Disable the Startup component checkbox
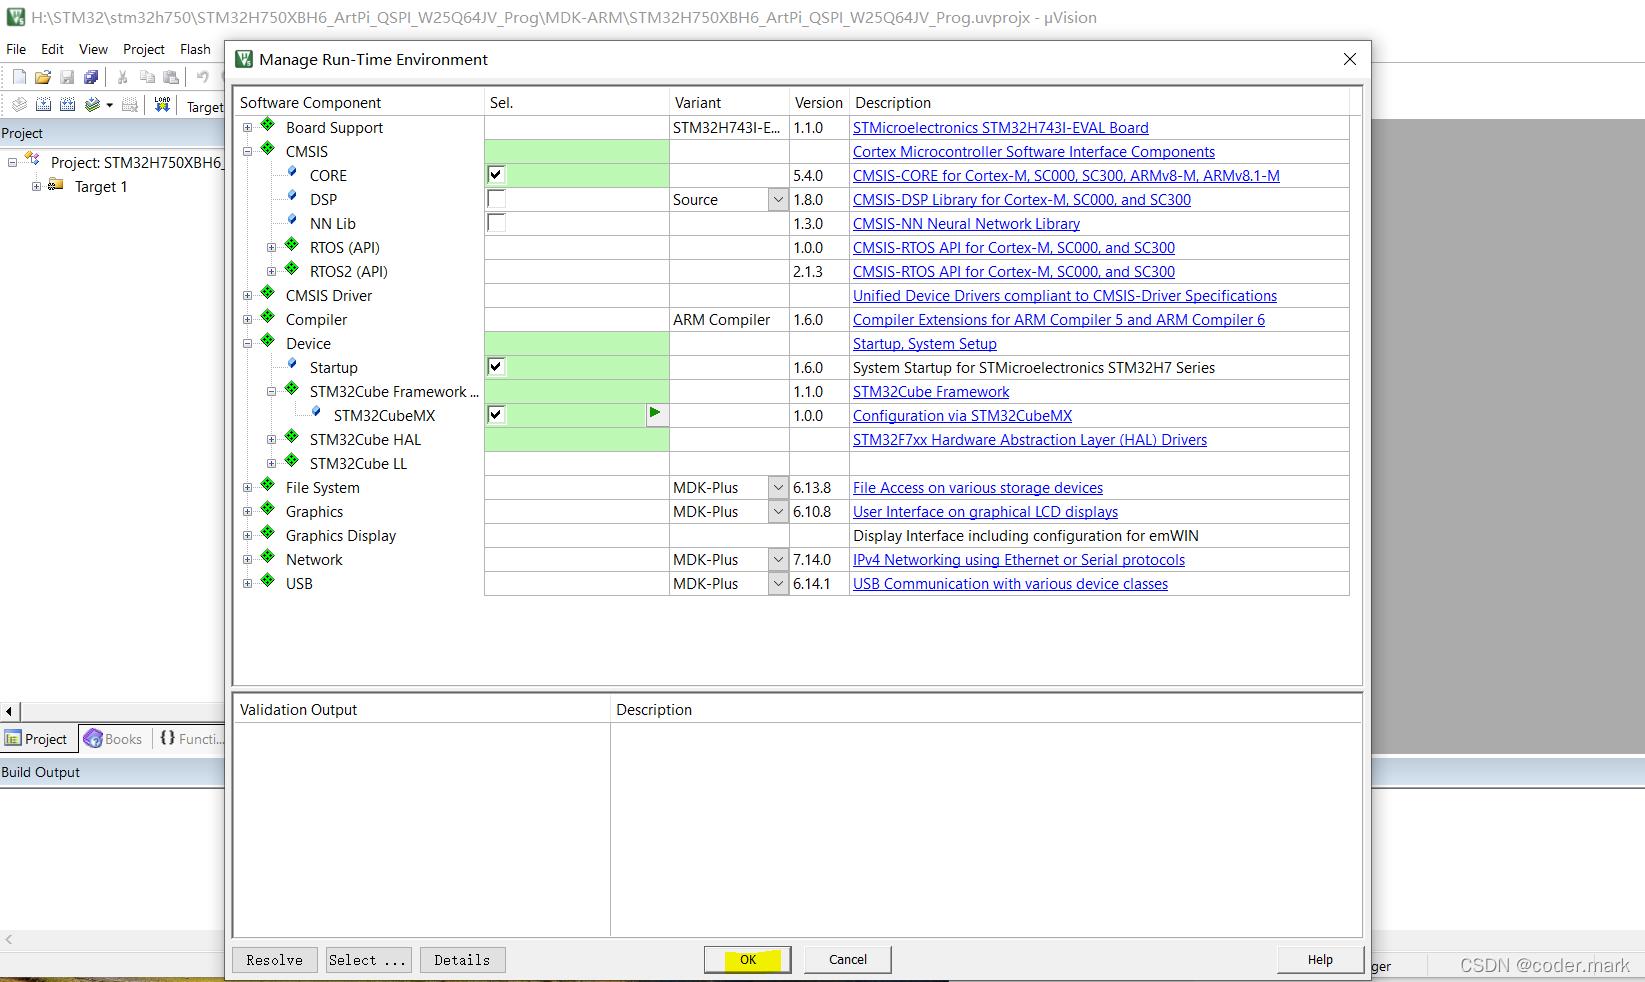1645x982 pixels. (x=495, y=366)
